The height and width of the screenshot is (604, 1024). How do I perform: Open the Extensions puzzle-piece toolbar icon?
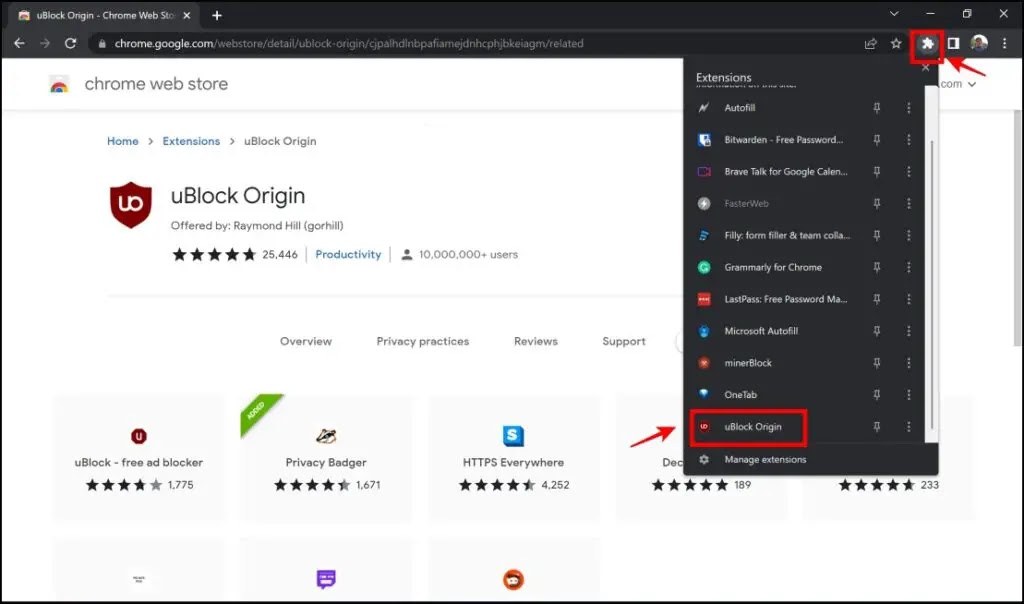tap(927, 44)
